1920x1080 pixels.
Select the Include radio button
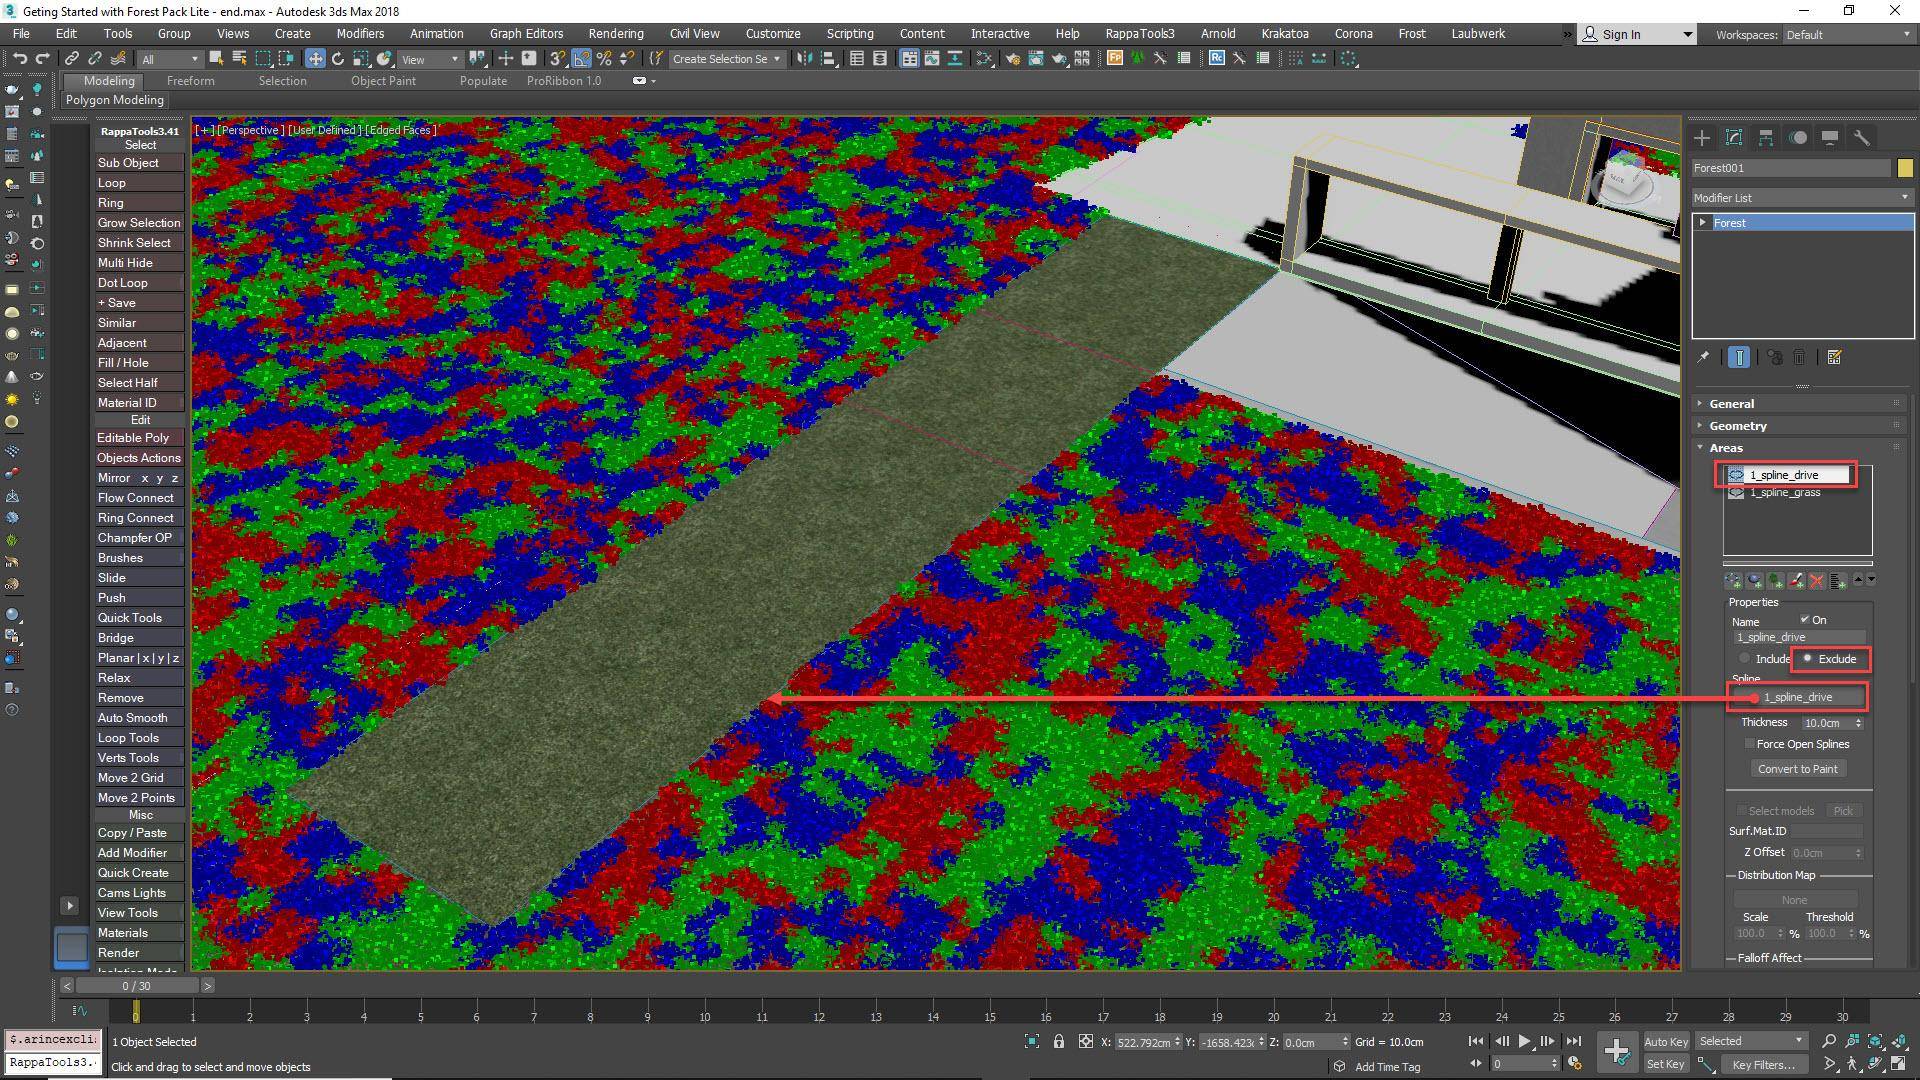[x=1744, y=659]
